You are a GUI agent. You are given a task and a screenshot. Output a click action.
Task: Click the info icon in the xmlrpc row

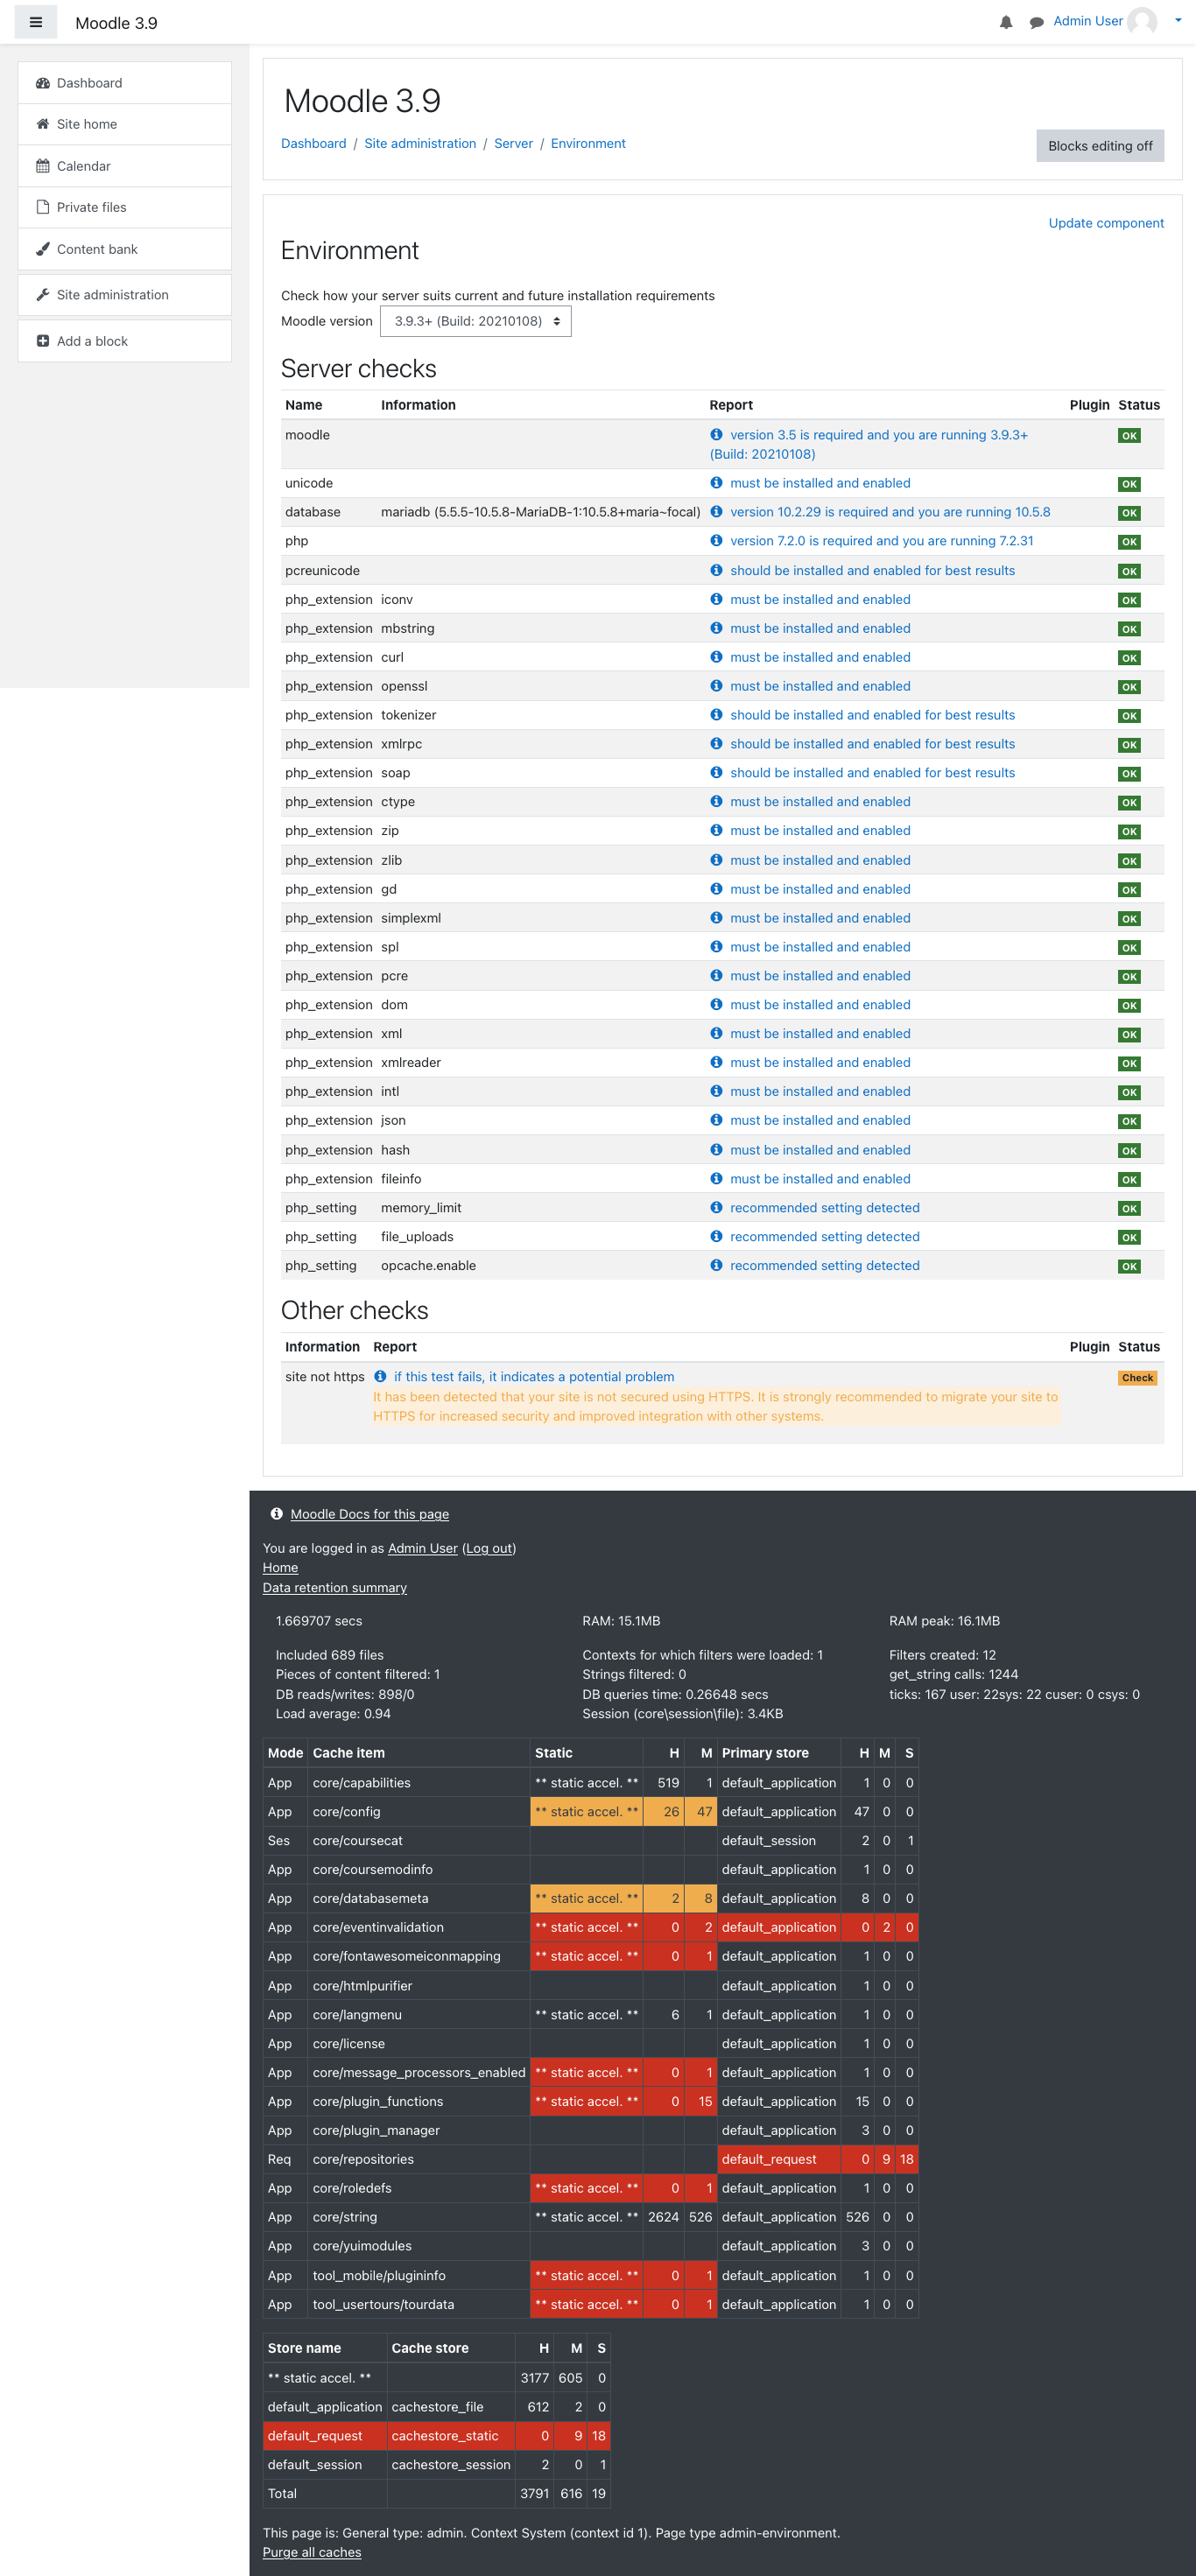(x=716, y=744)
